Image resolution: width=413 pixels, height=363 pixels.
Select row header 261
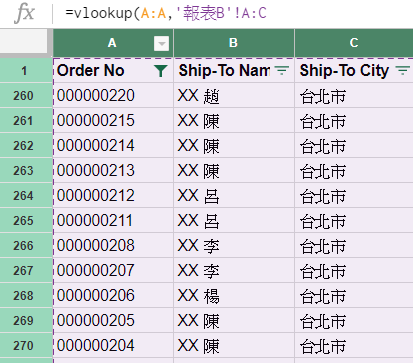click(x=26, y=120)
